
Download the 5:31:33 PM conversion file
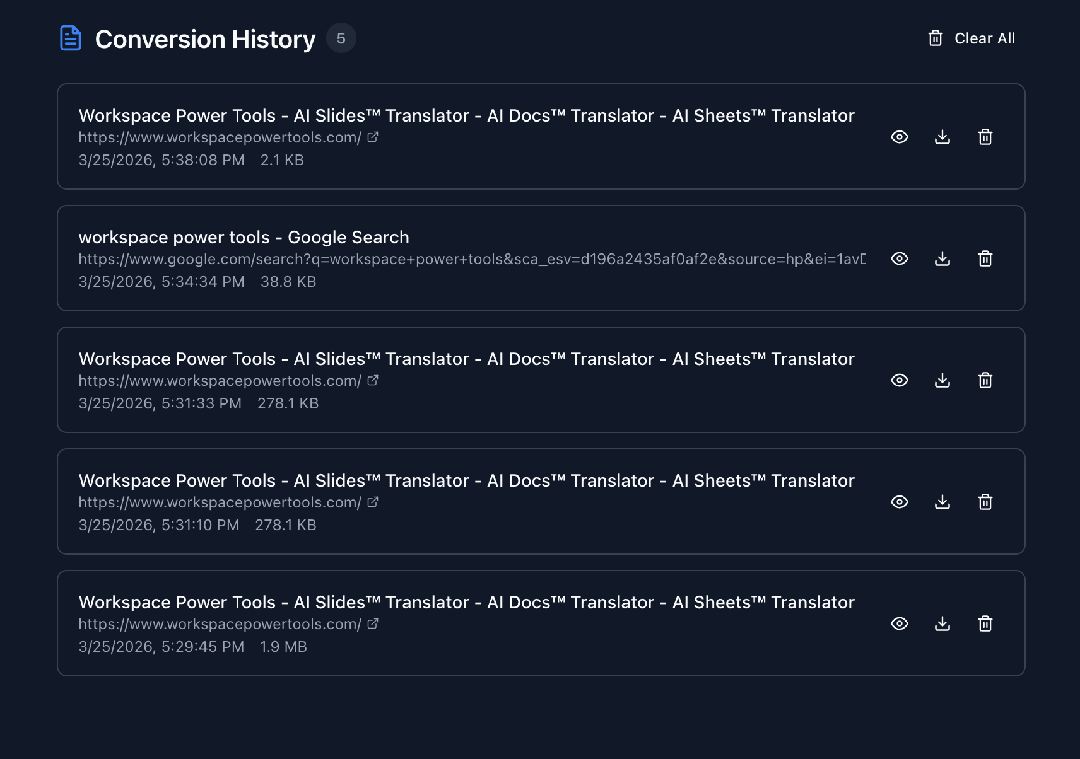(942, 380)
